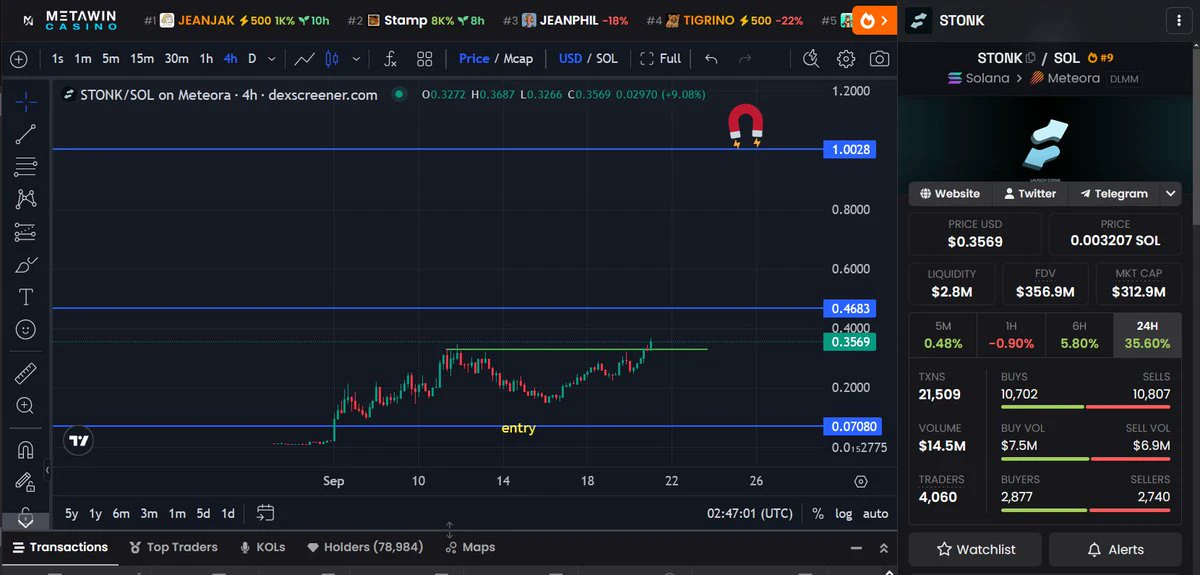The image size is (1200, 575).
Task: Set the 1m timeframe
Action: [83, 59]
